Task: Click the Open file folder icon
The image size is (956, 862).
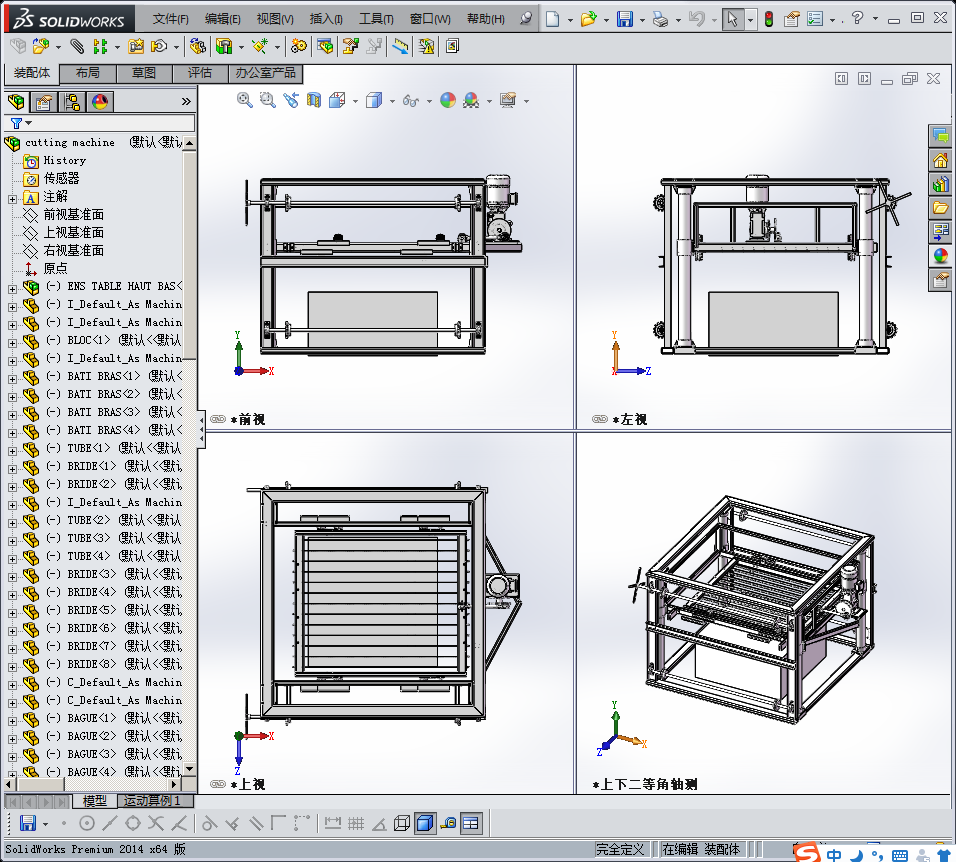Action: point(588,20)
